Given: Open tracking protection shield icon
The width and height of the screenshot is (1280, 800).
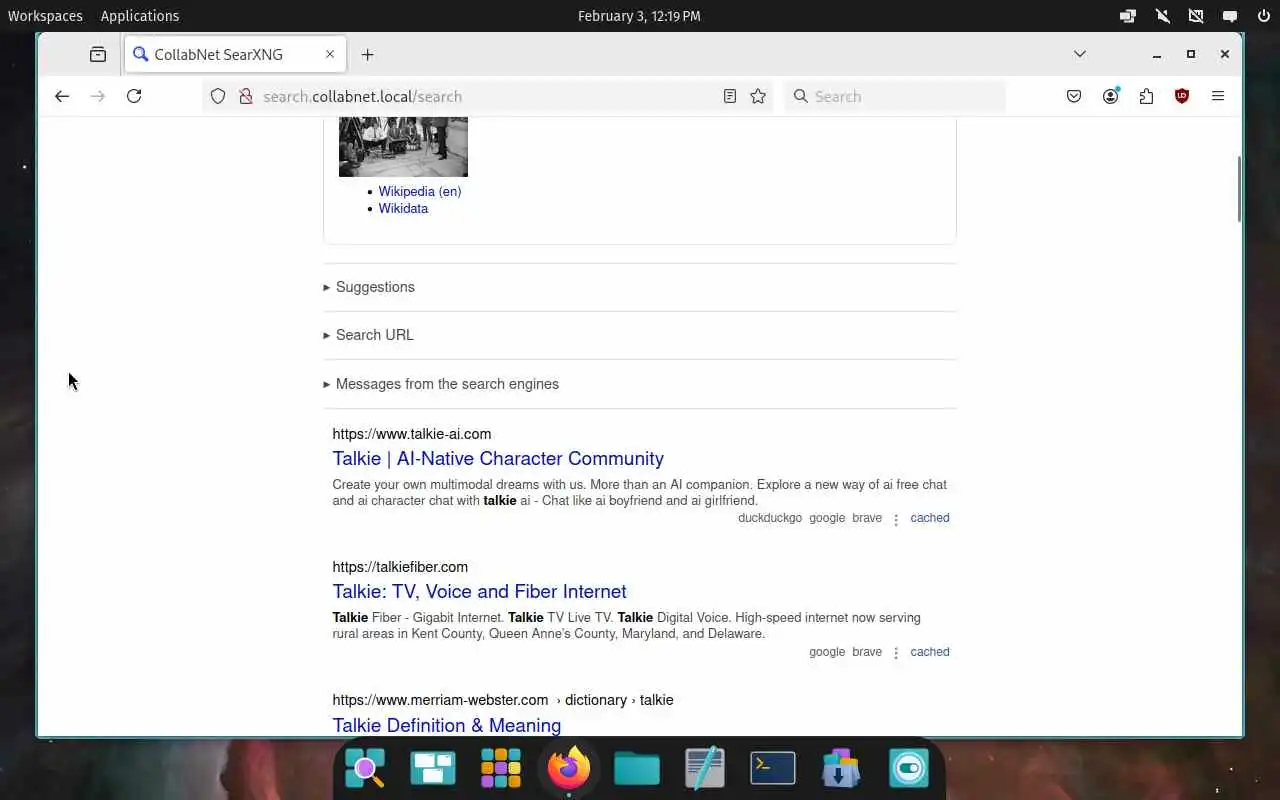Looking at the screenshot, I should 218,97.
